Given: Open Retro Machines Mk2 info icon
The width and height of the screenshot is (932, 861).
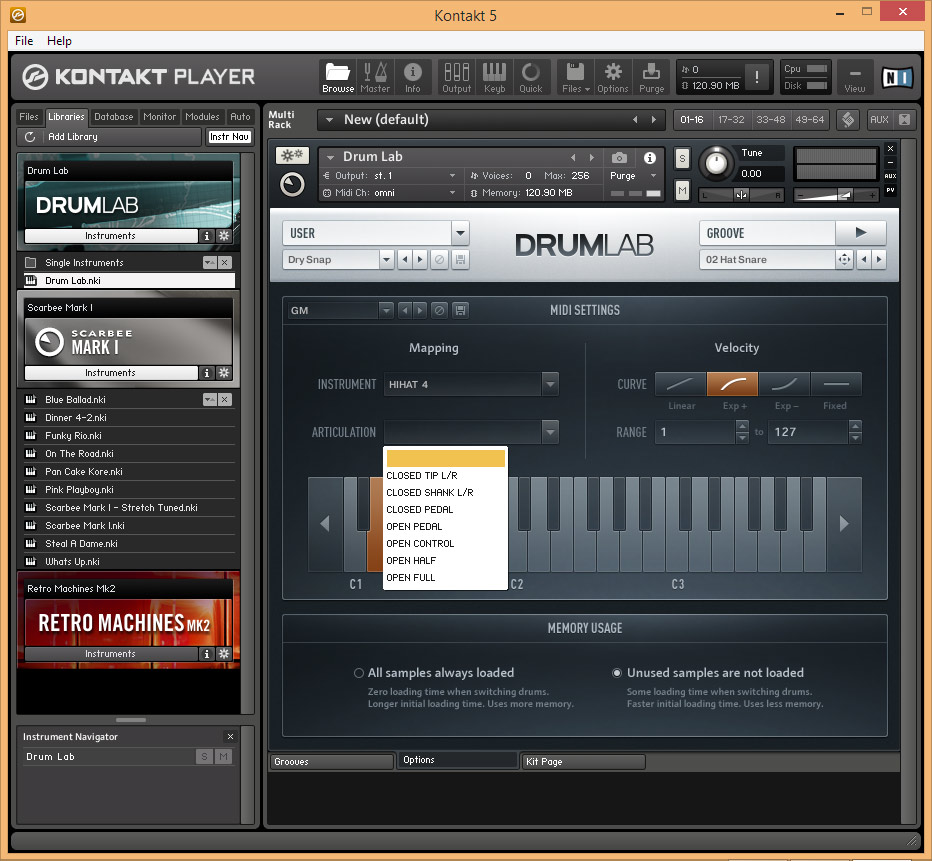Looking at the screenshot, I should 206,654.
